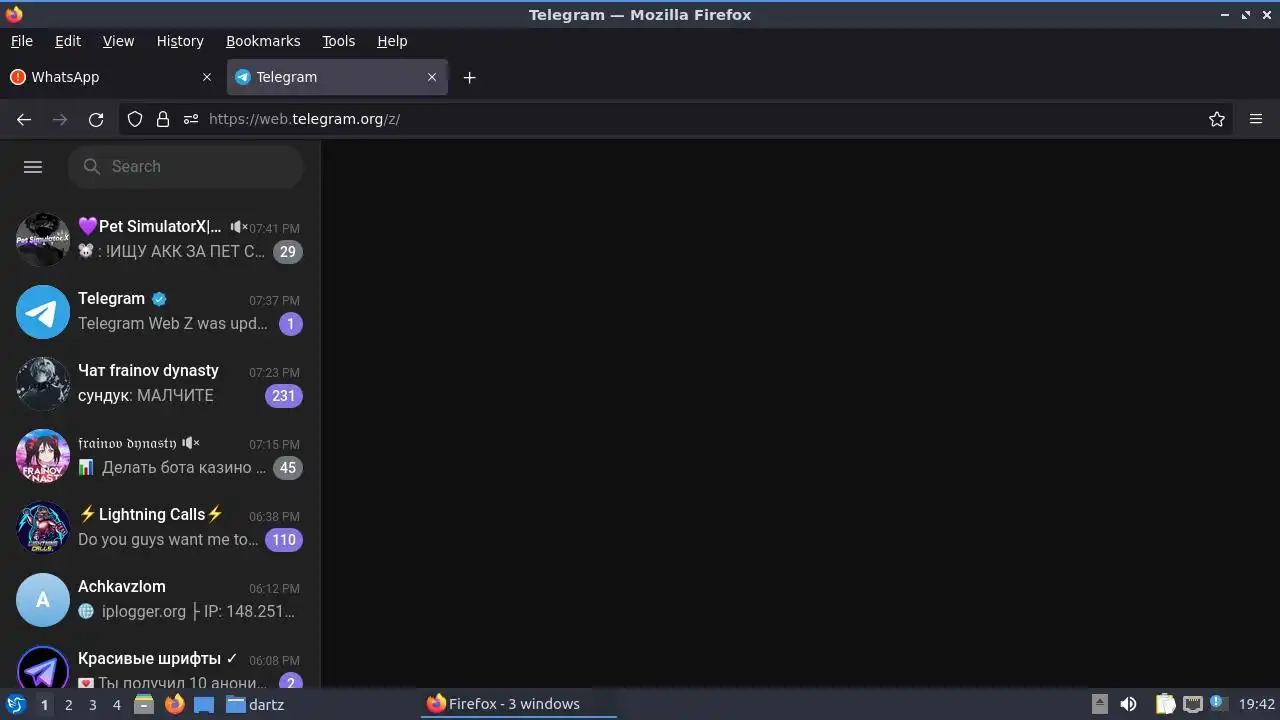The width and height of the screenshot is (1280, 720).
Task: Open the Чат frainov dynasty avatar
Action: (x=43, y=383)
